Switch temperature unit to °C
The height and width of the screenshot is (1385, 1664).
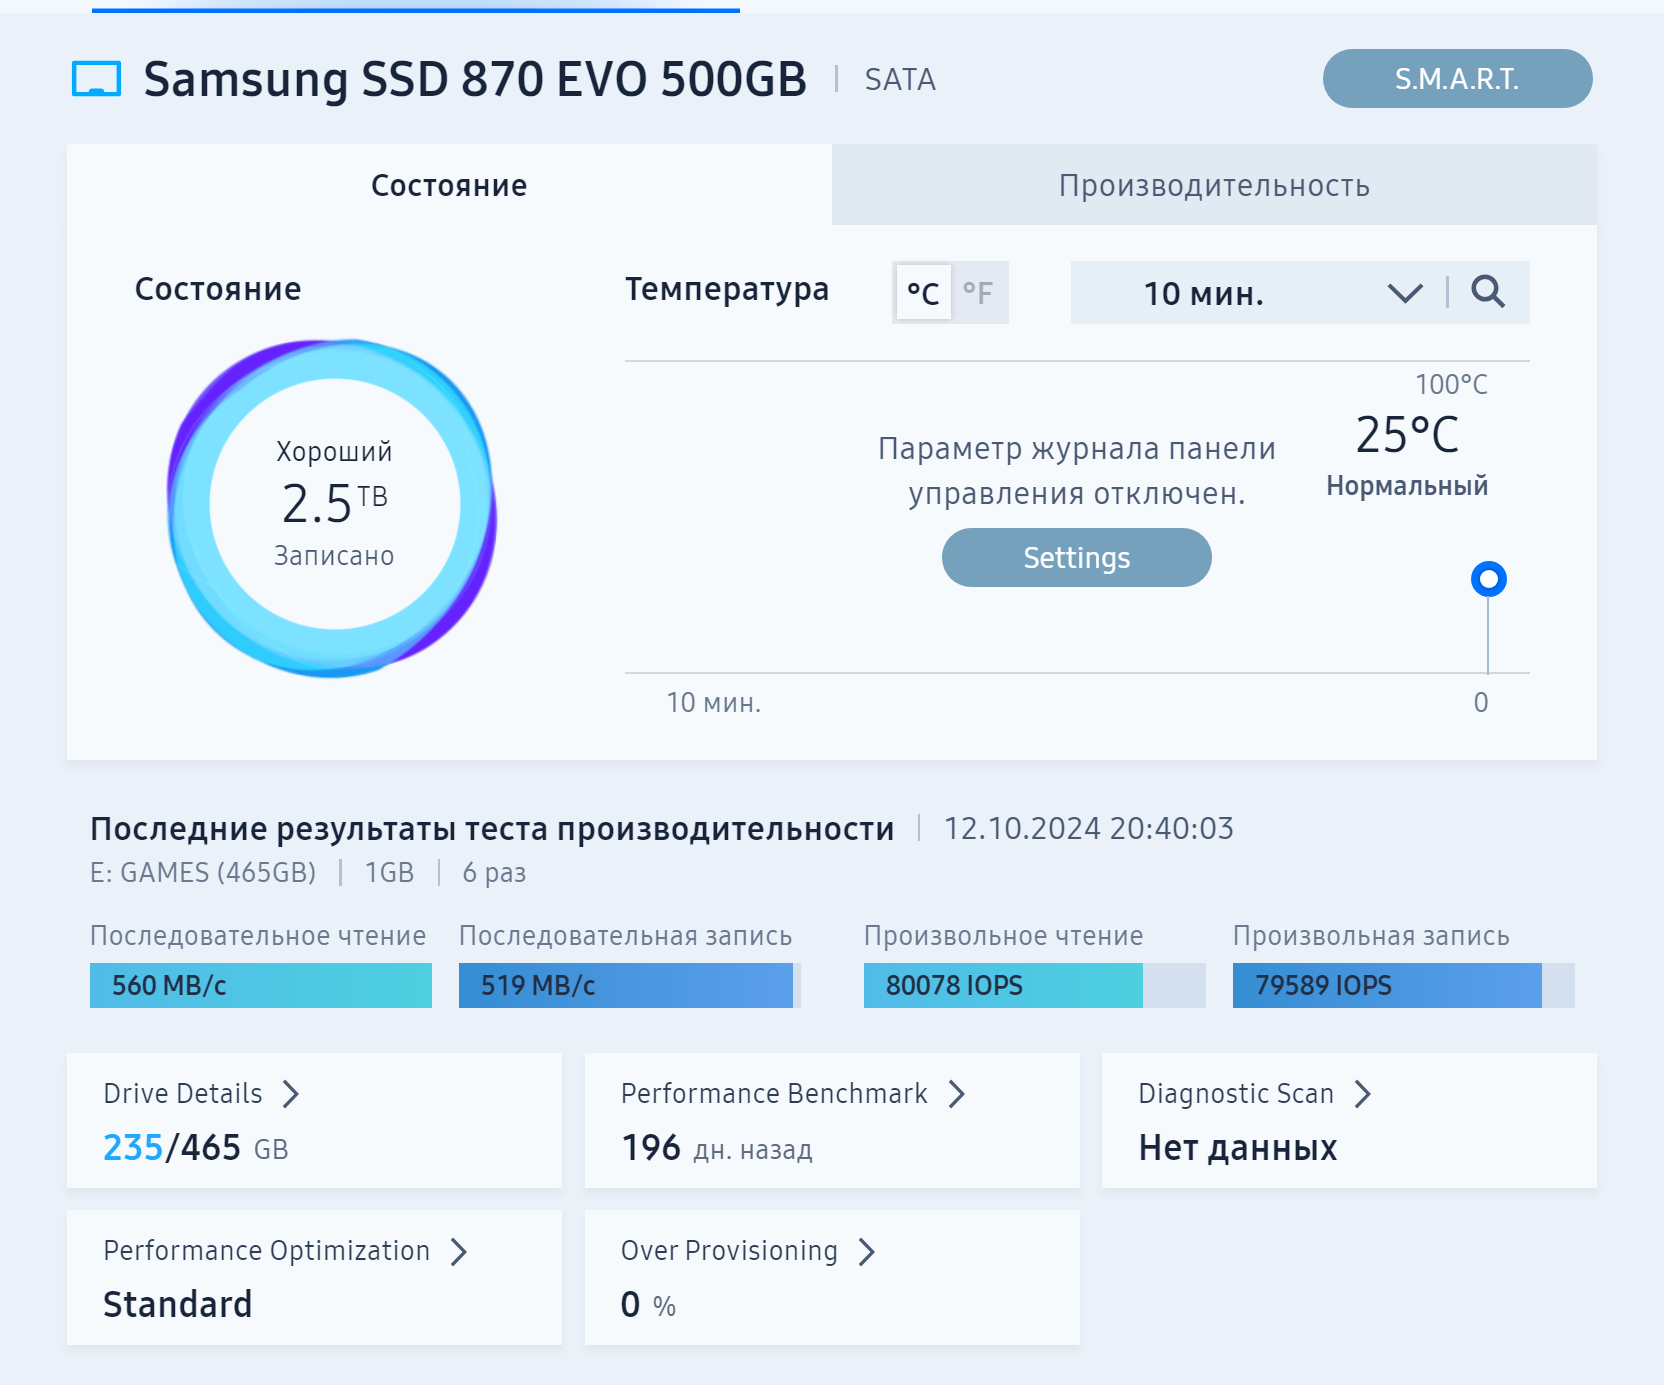[x=923, y=293]
